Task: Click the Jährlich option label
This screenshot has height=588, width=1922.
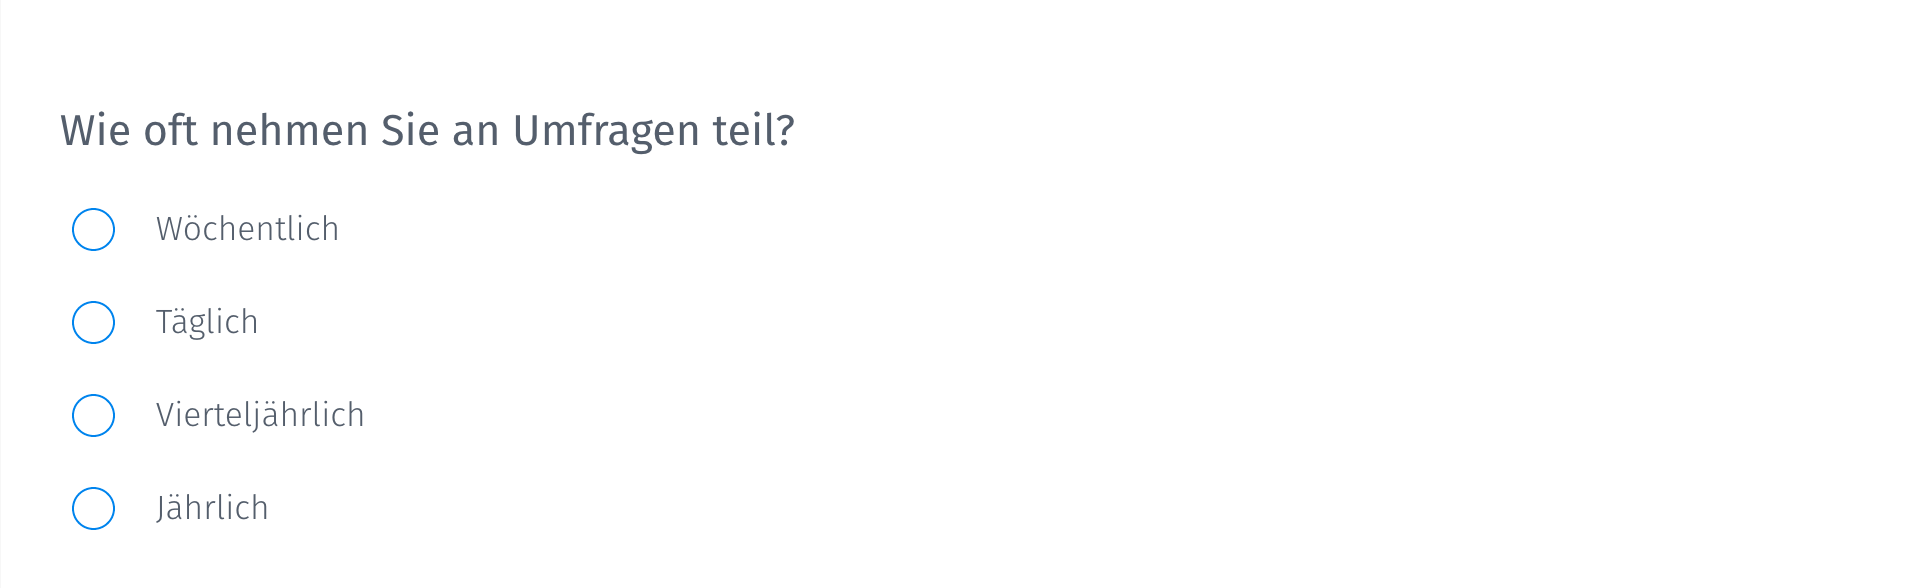Action: click(x=212, y=508)
